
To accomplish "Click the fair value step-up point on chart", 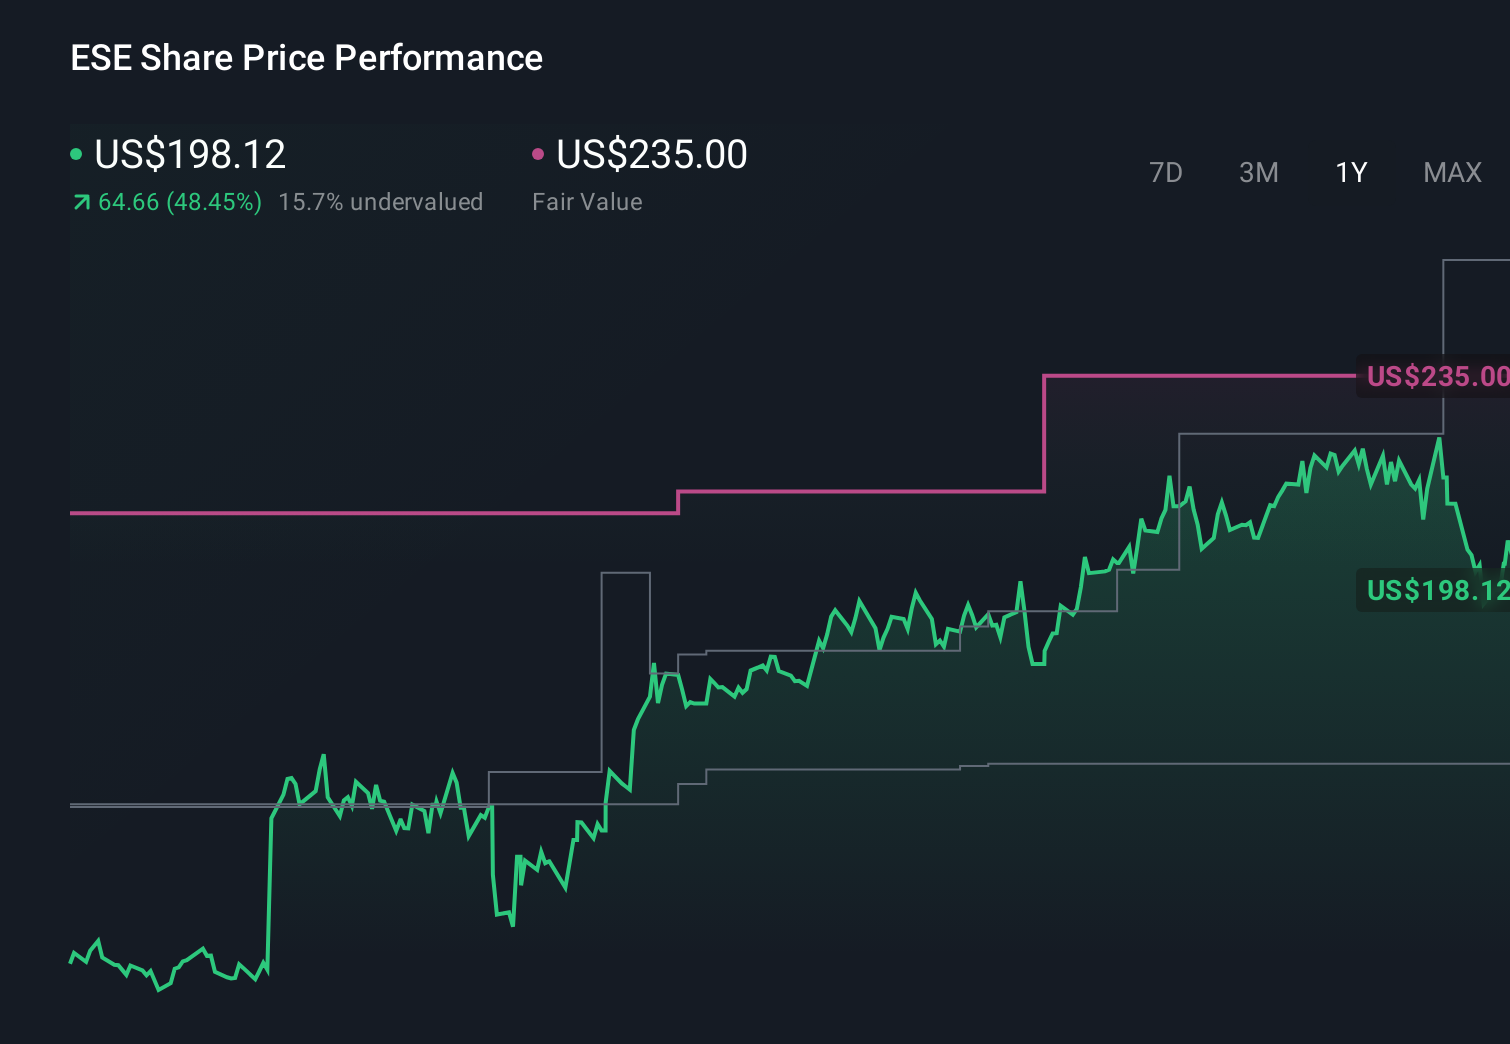I will point(1043,435).
